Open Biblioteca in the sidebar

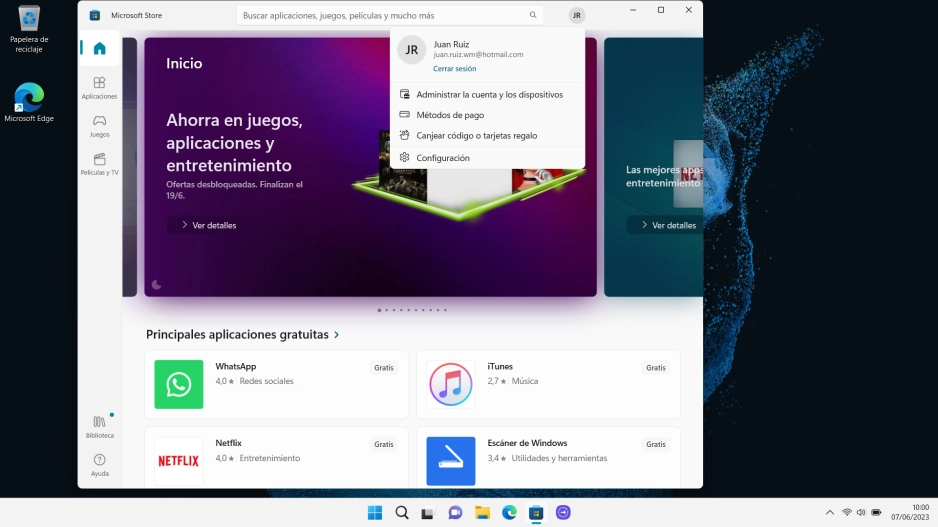point(99,427)
